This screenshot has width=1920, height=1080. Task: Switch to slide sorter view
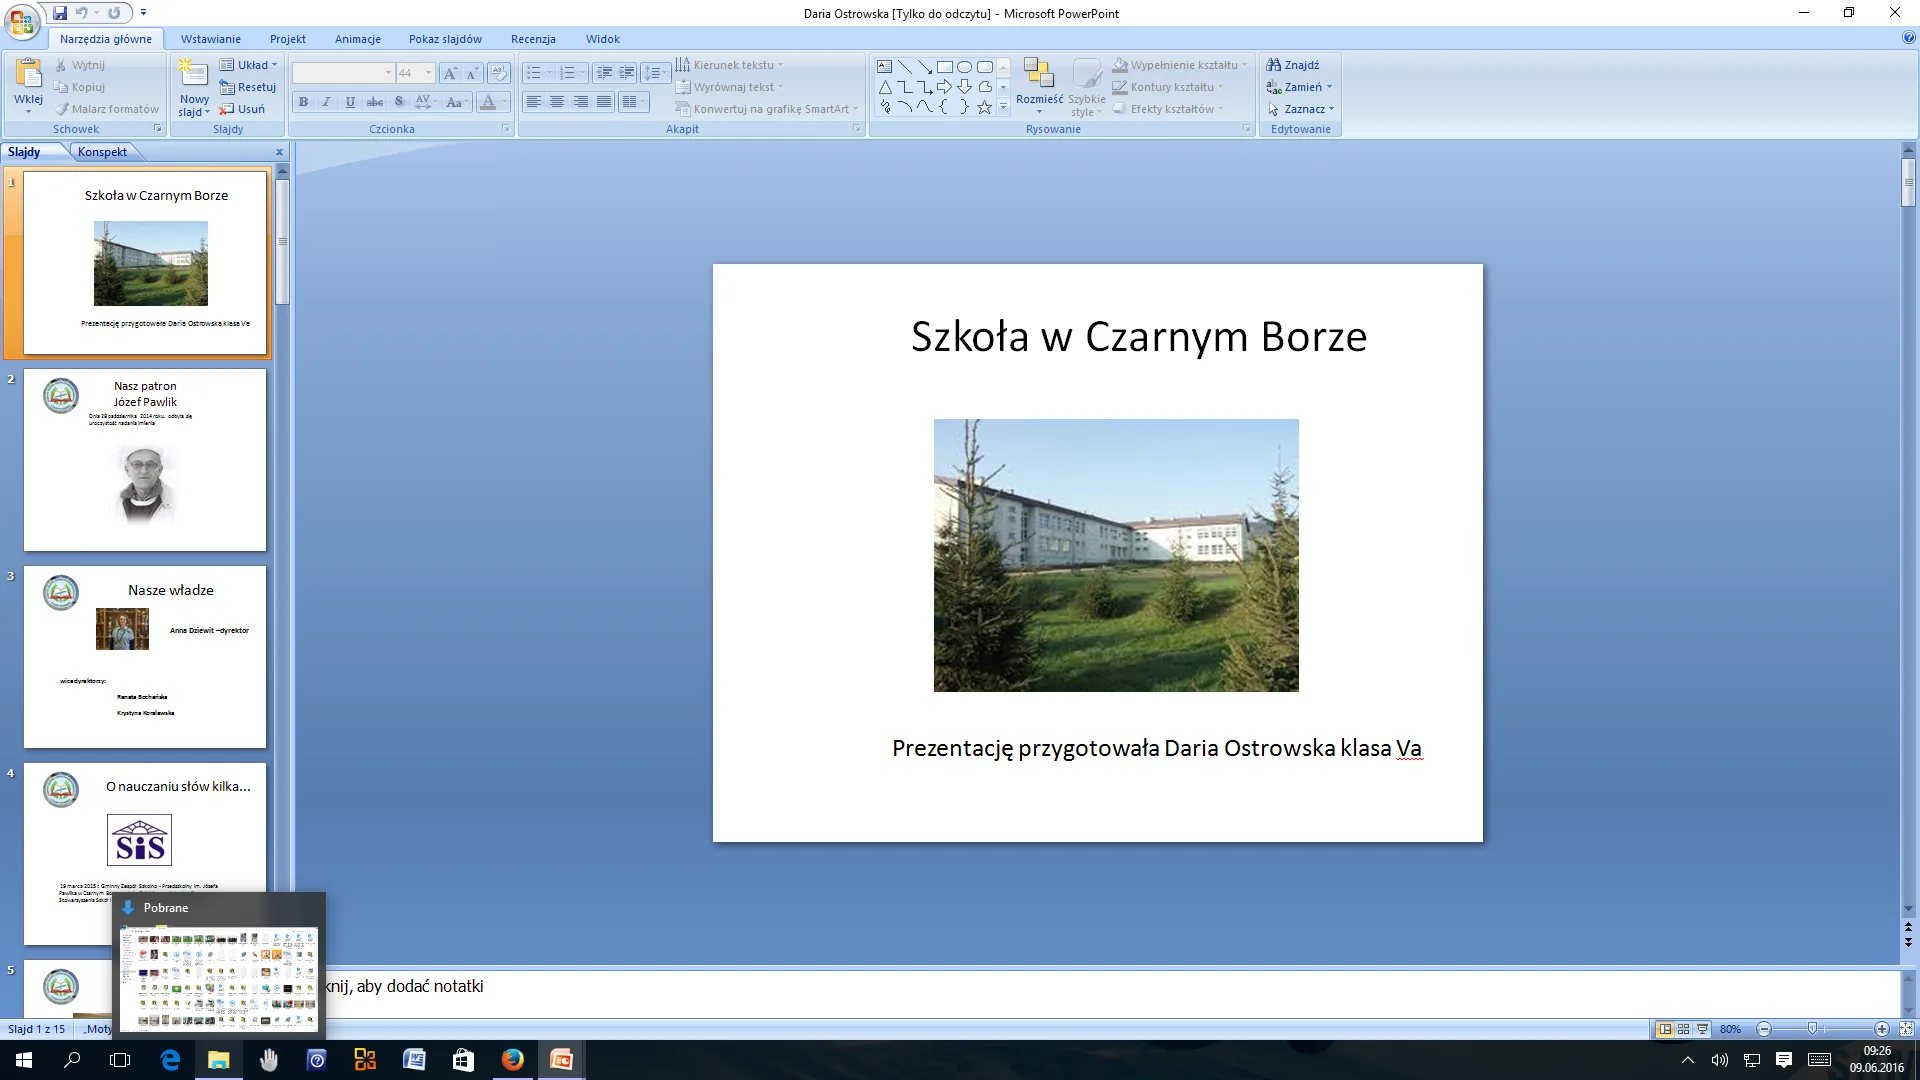pos(1684,1029)
